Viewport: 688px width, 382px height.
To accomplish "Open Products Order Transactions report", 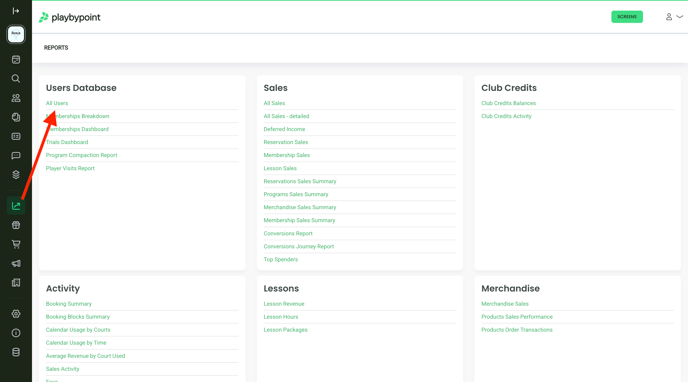I will click(517, 330).
